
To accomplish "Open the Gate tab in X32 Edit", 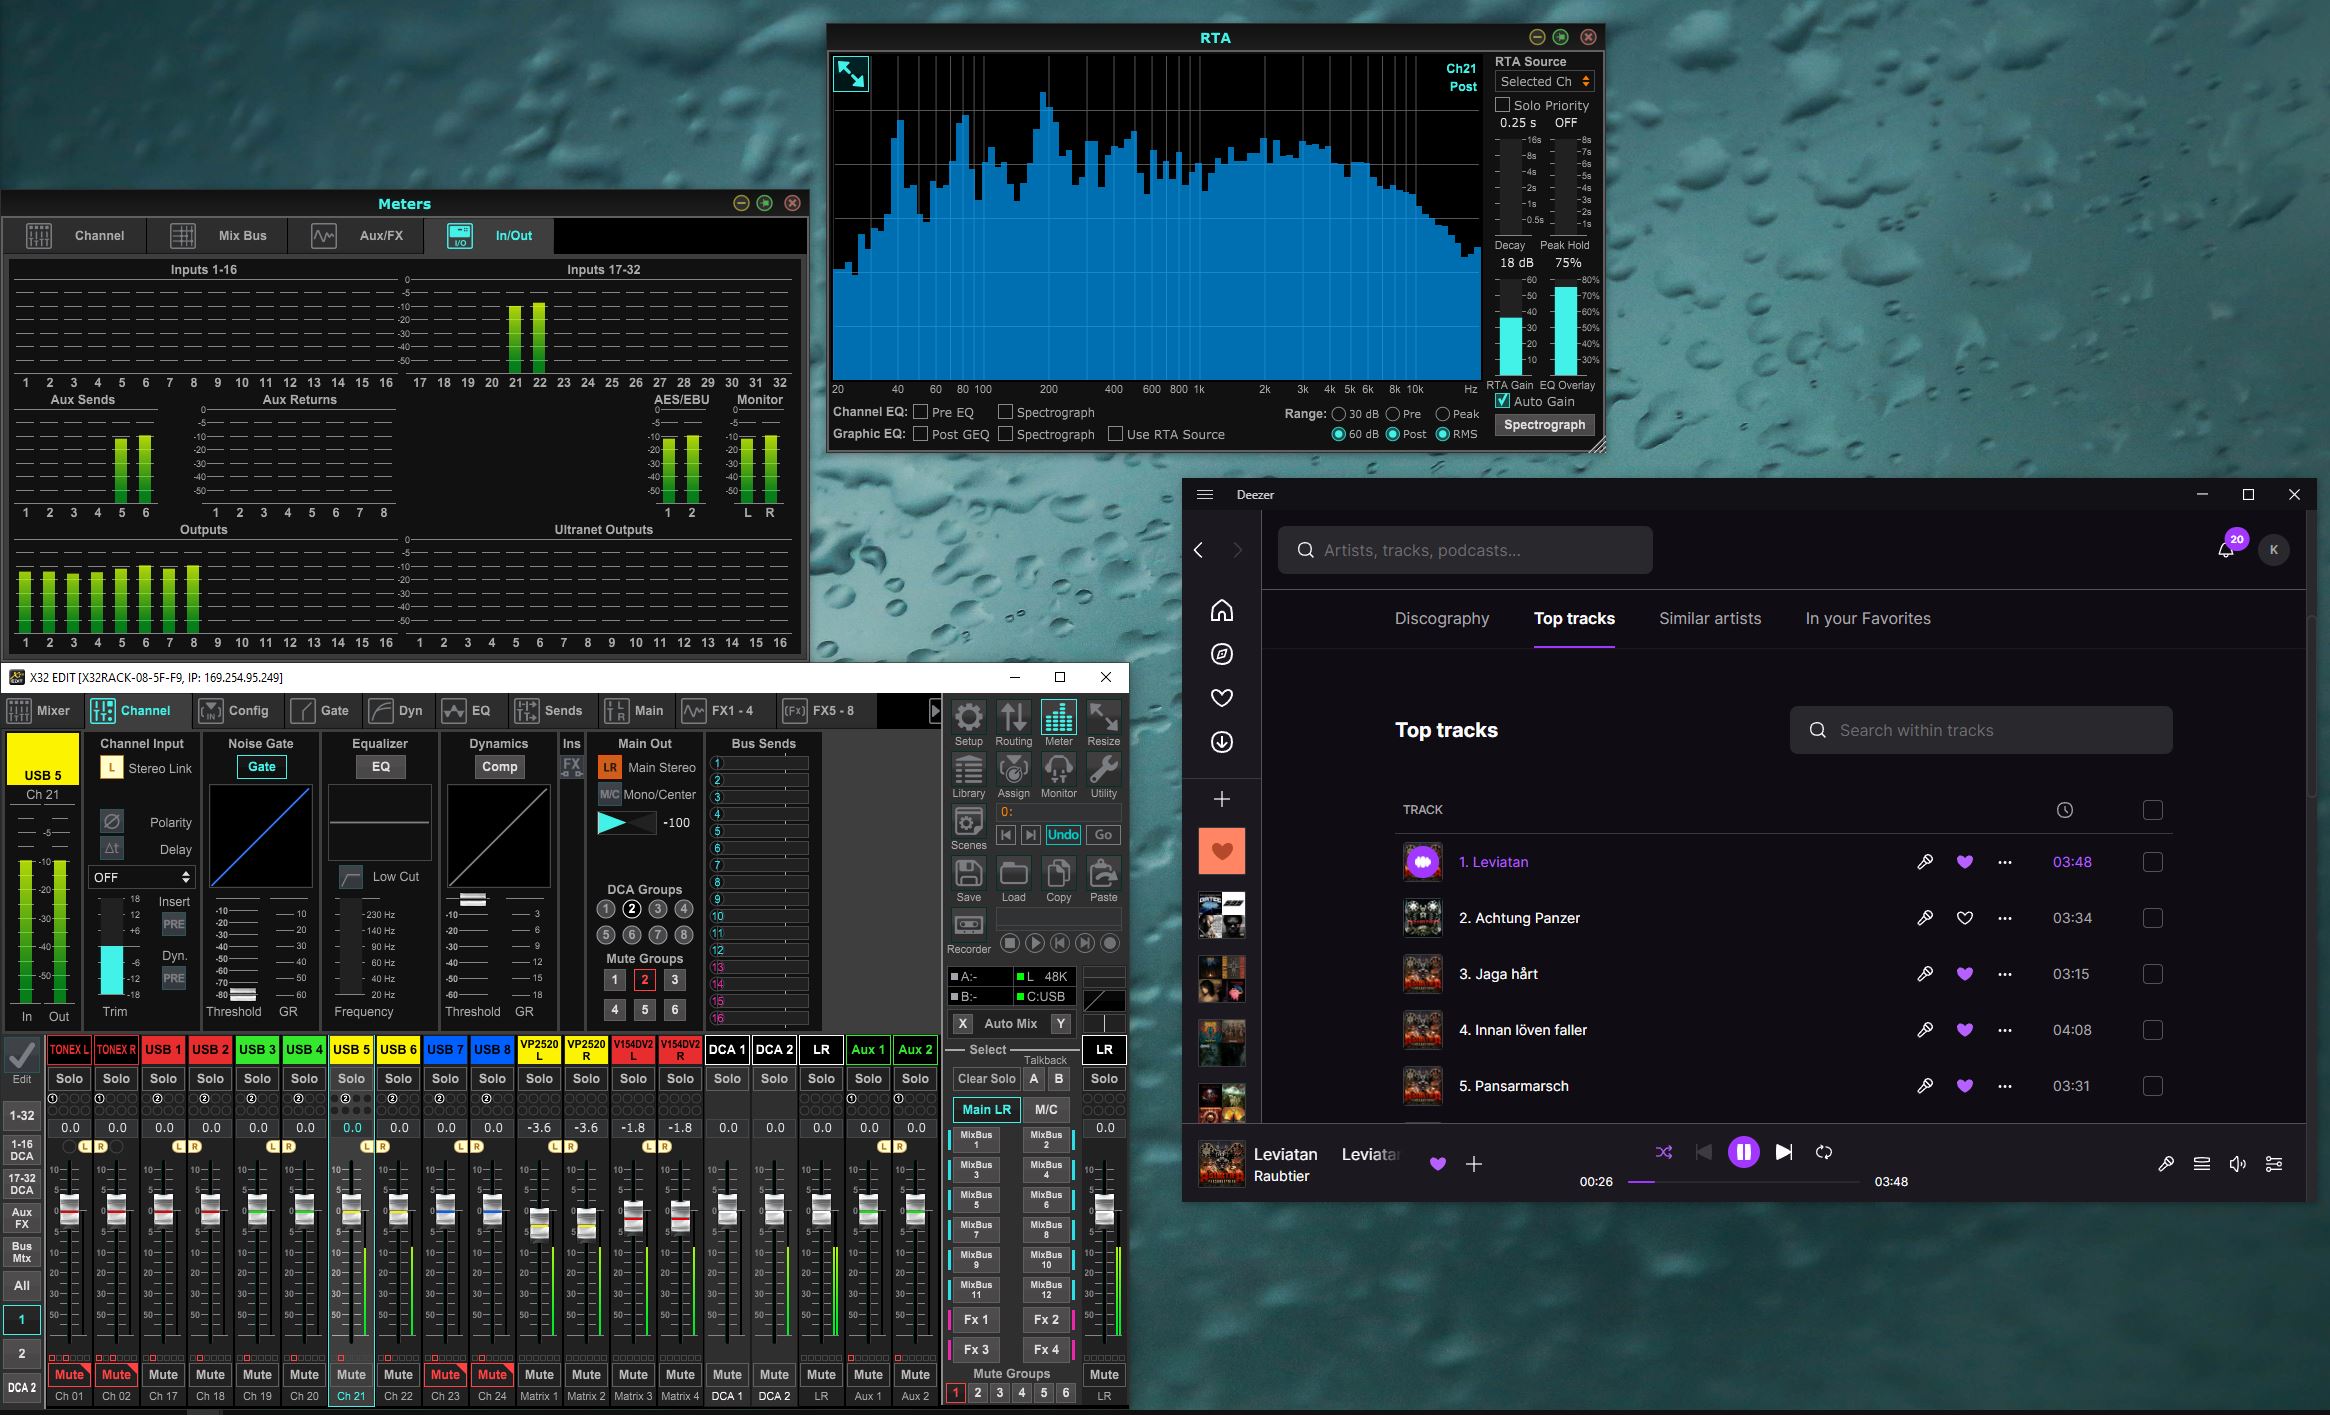I will point(321,711).
